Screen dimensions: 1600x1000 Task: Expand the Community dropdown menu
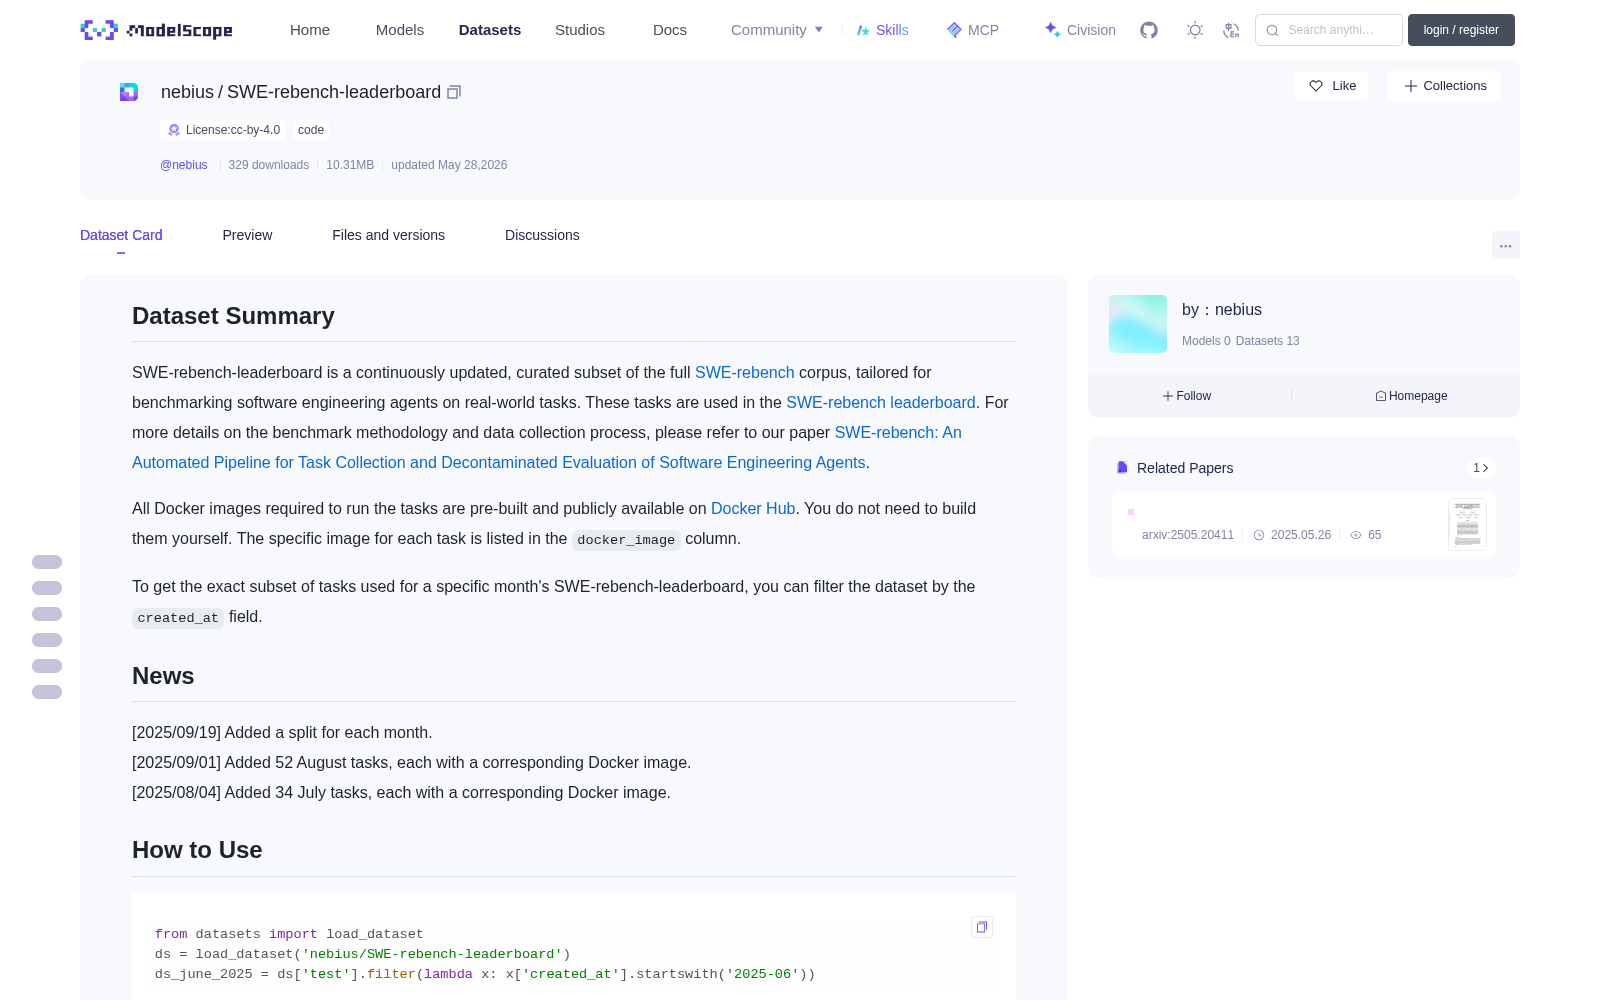(777, 30)
